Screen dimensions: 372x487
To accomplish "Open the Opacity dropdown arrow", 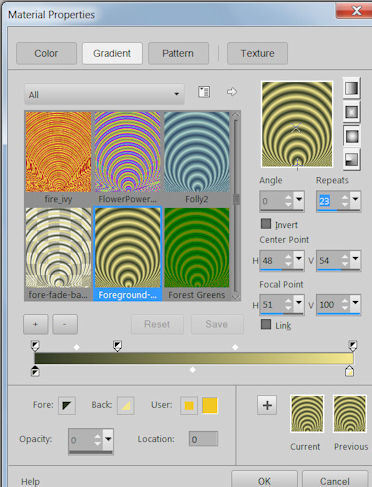I will click(108, 439).
